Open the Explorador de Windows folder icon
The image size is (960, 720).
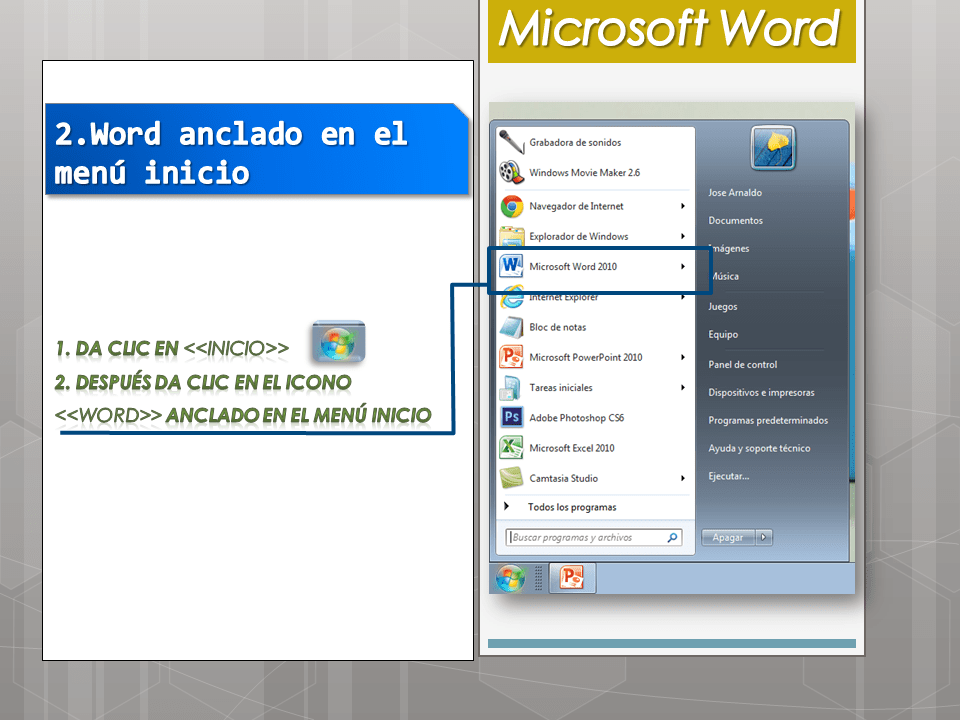pyautogui.click(x=512, y=236)
